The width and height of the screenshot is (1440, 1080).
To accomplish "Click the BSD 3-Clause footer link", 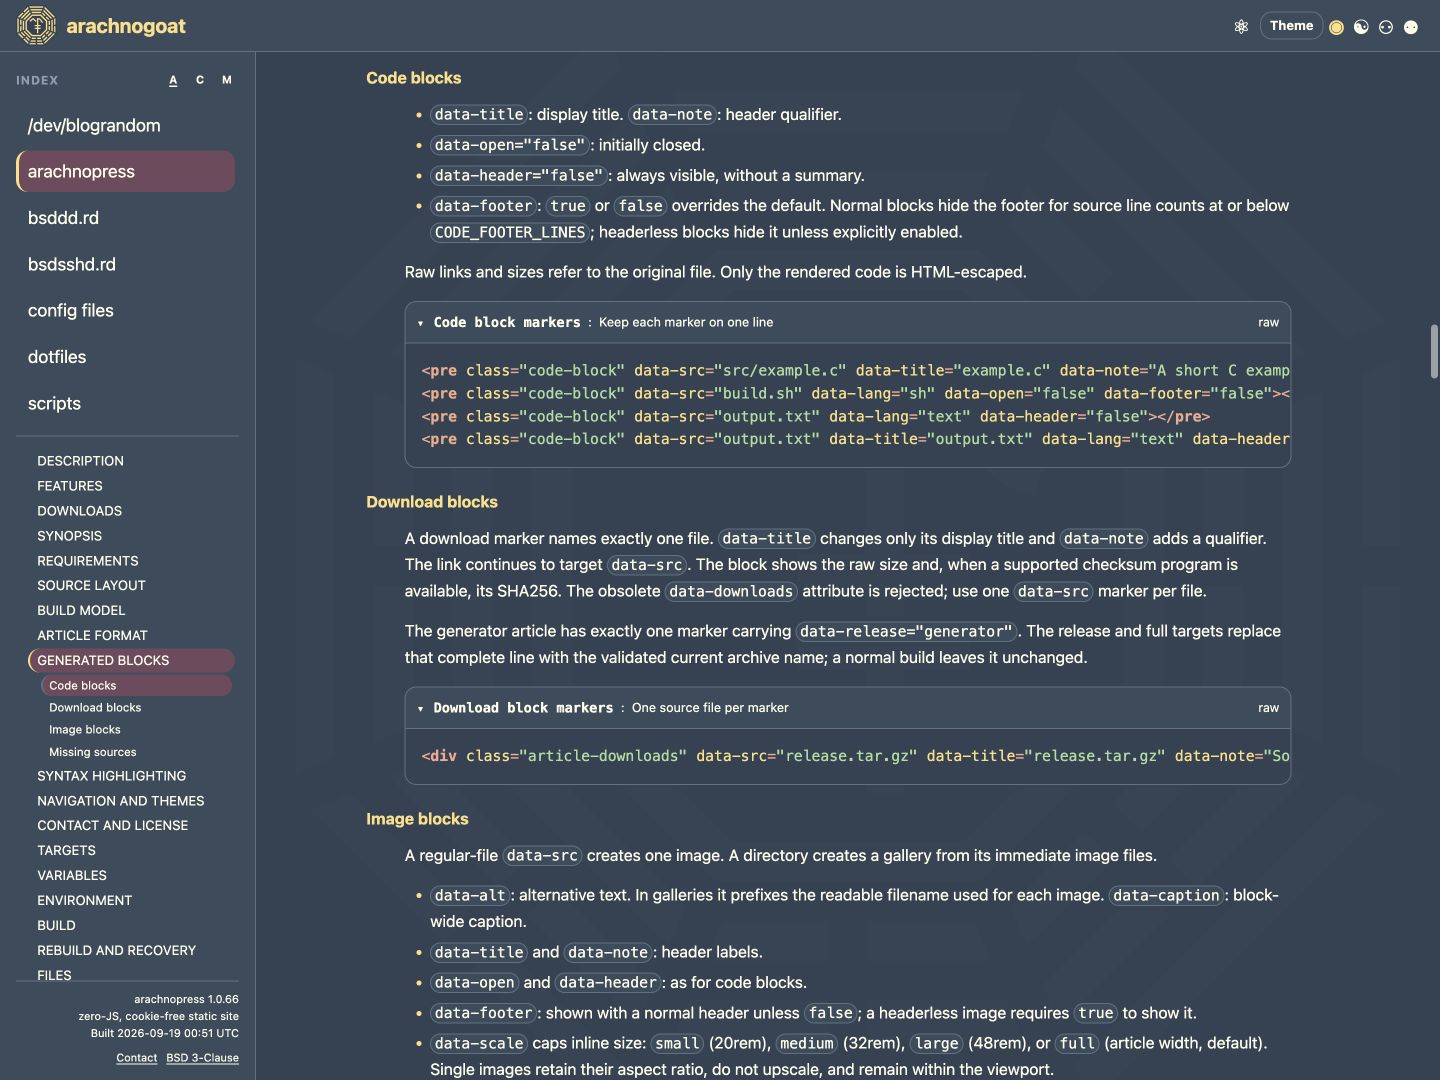I will tap(202, 1058).
